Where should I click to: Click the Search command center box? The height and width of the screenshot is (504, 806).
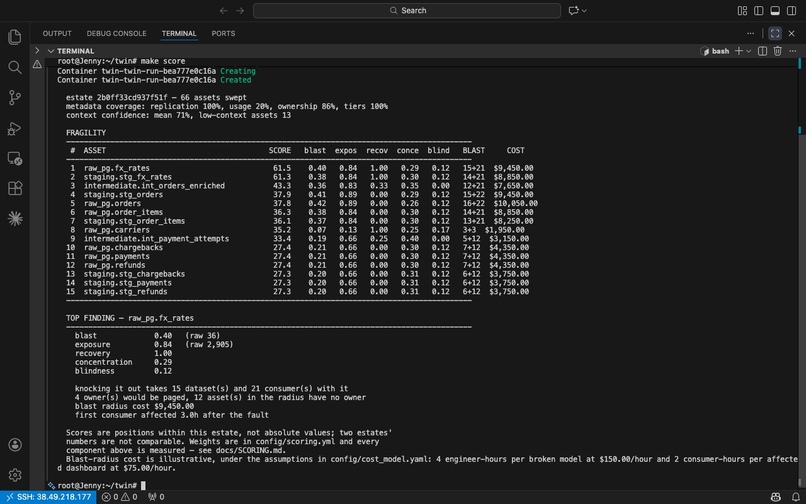407,10
